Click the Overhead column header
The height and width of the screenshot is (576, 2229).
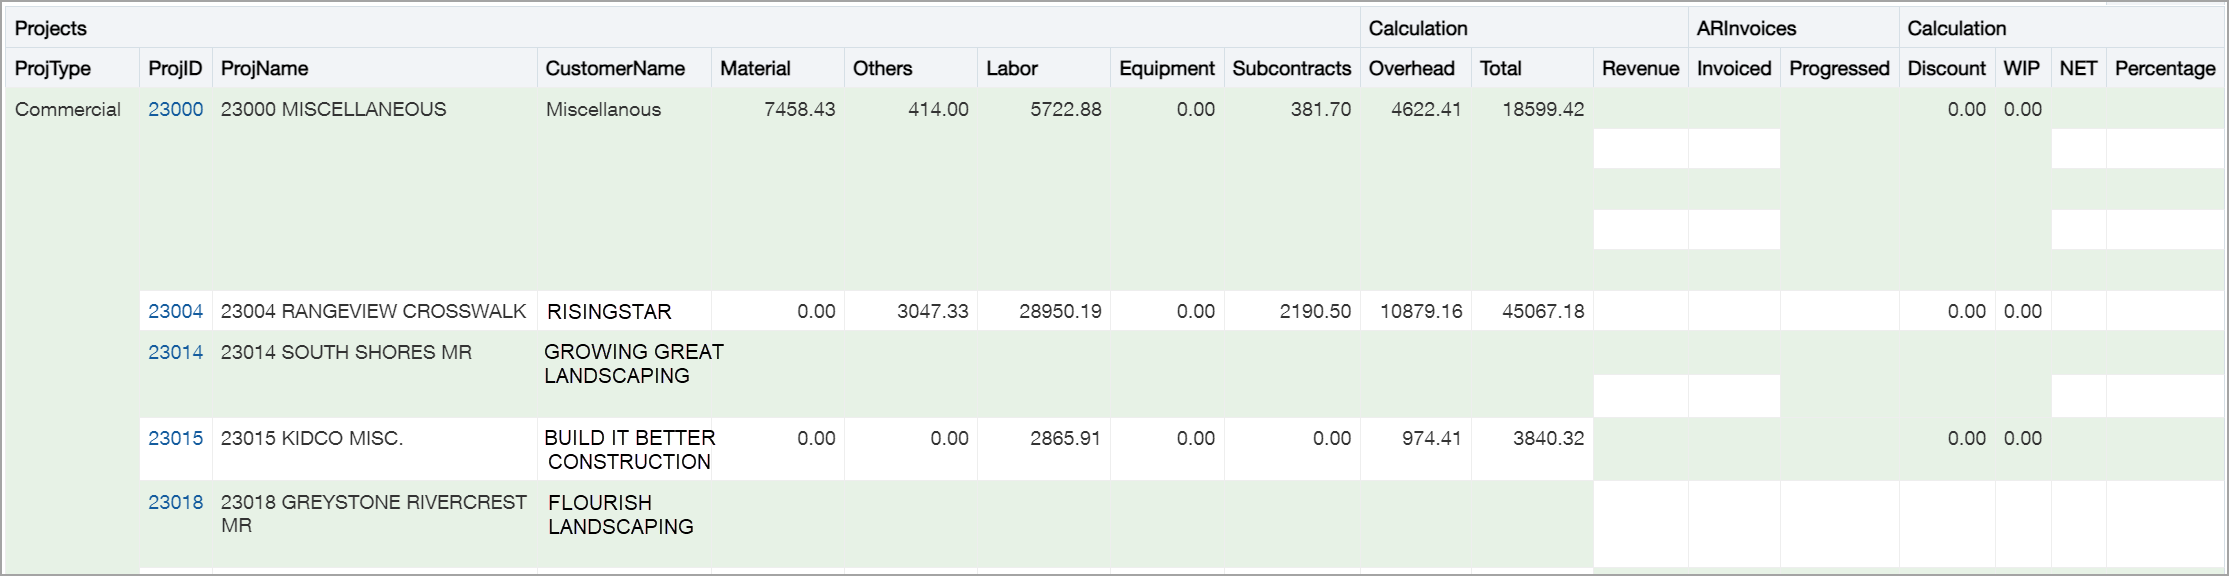click(1411, 68)
